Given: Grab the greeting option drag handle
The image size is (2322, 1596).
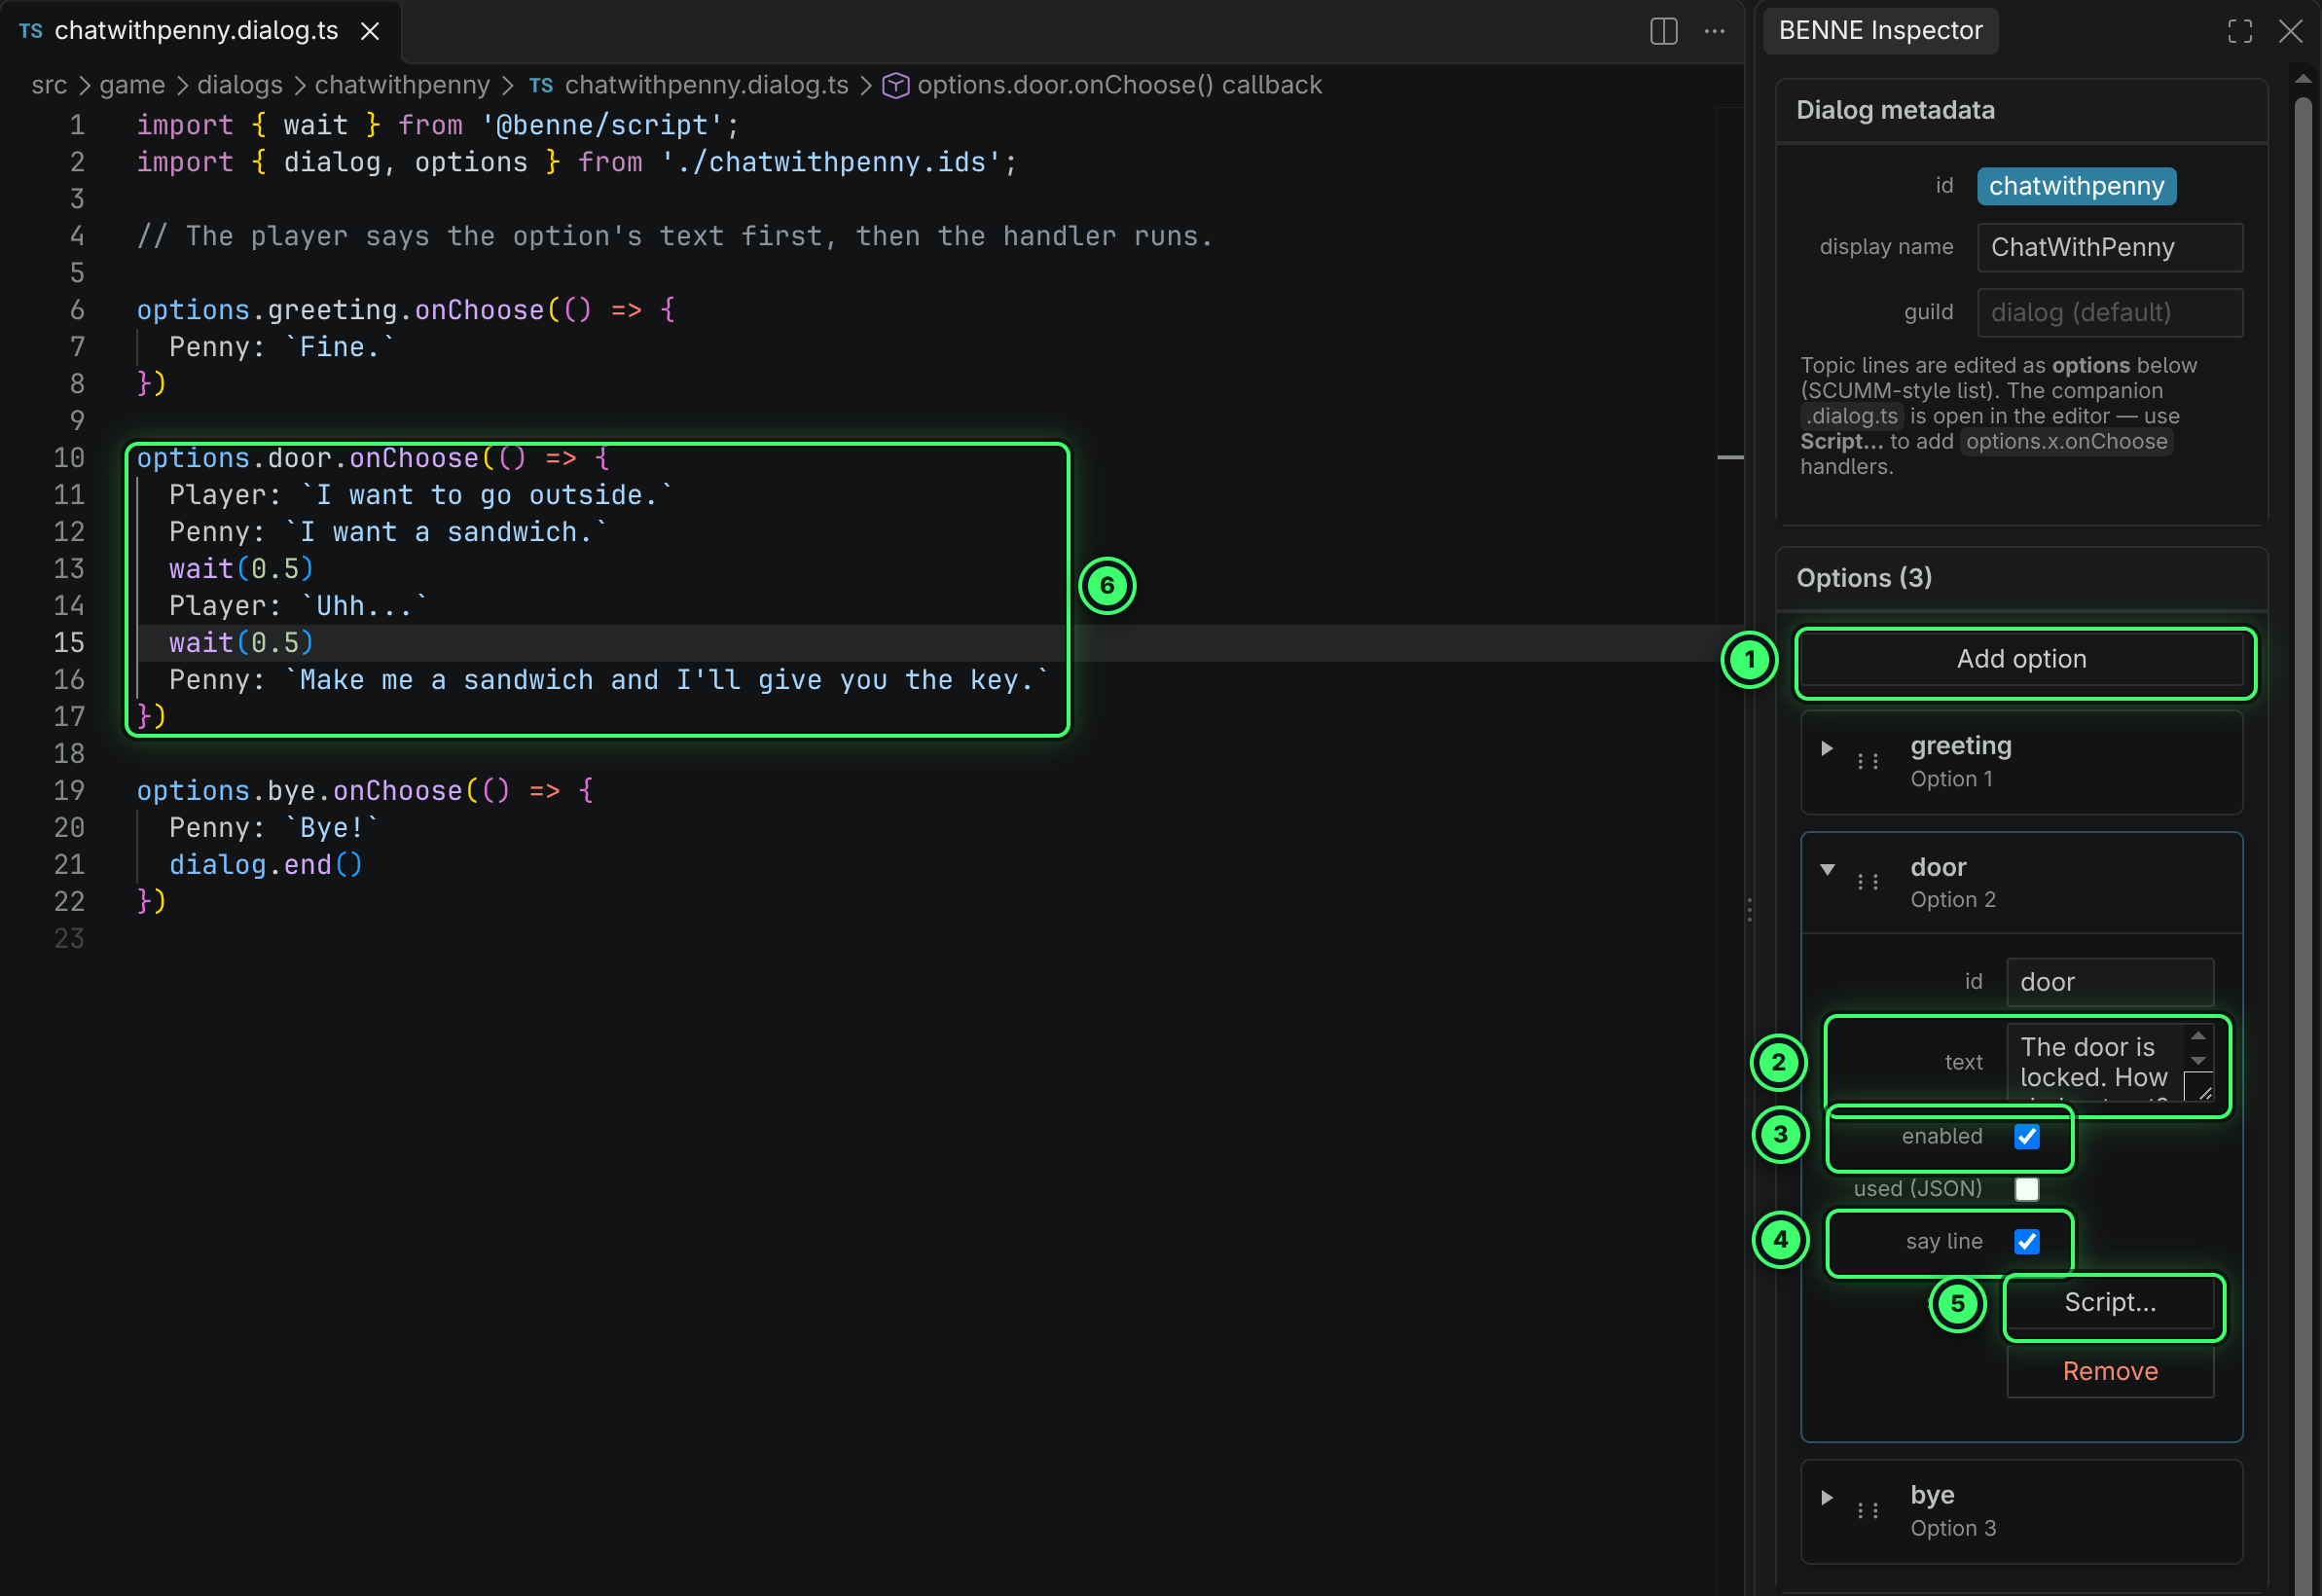Looking at the screenshot, I should (1867, 761).
